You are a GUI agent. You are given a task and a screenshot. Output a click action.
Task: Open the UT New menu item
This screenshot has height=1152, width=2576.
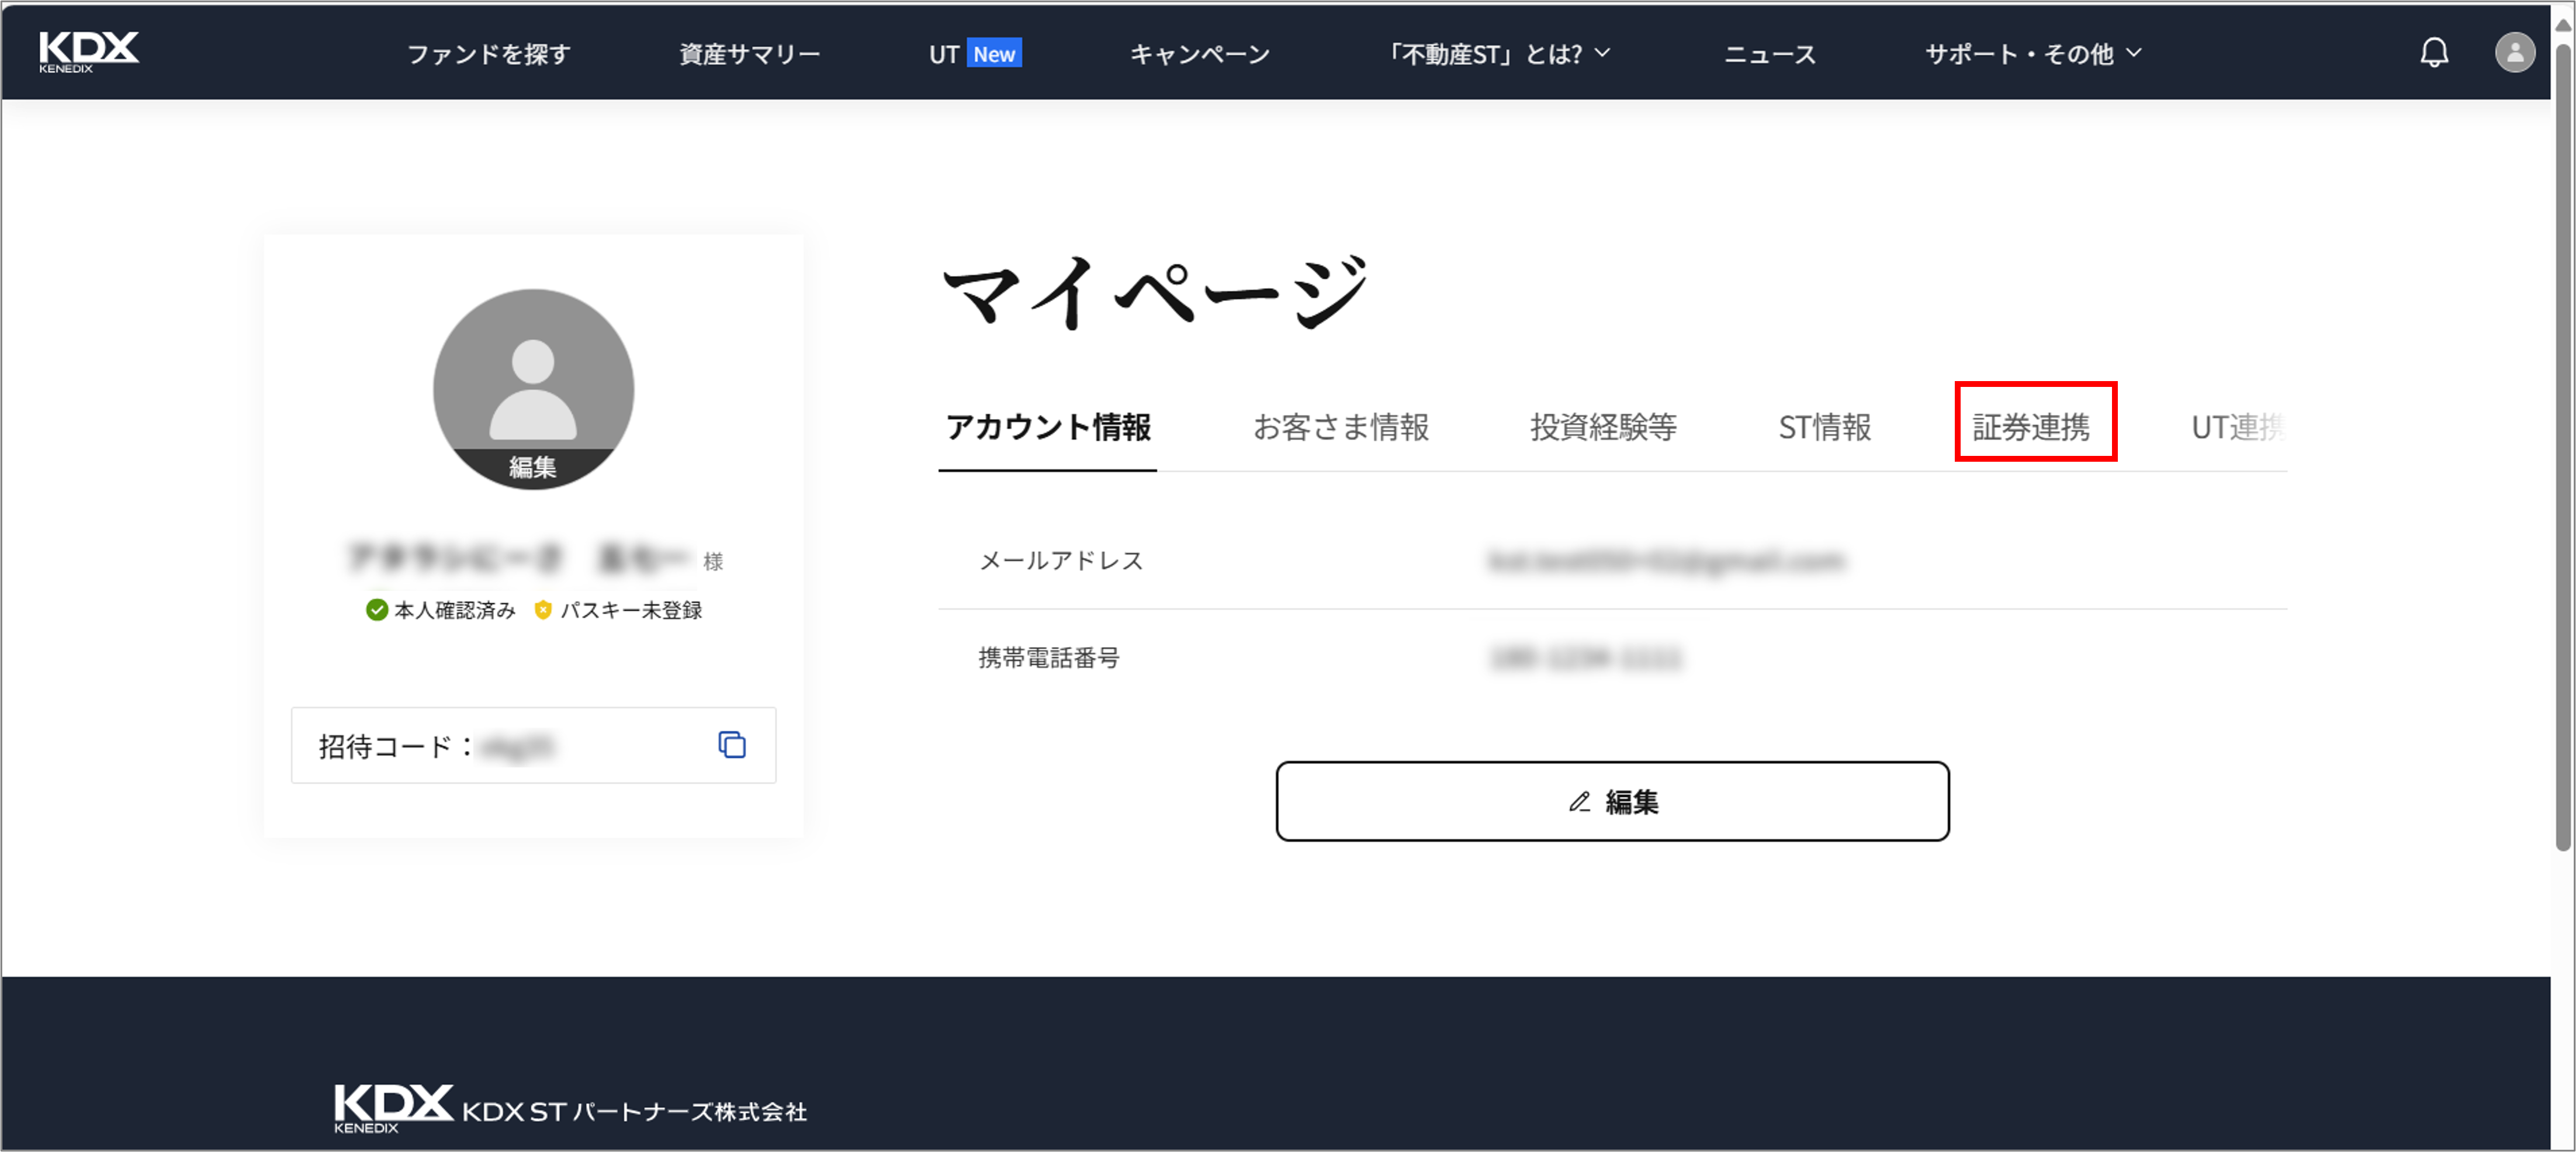point(975,54)
